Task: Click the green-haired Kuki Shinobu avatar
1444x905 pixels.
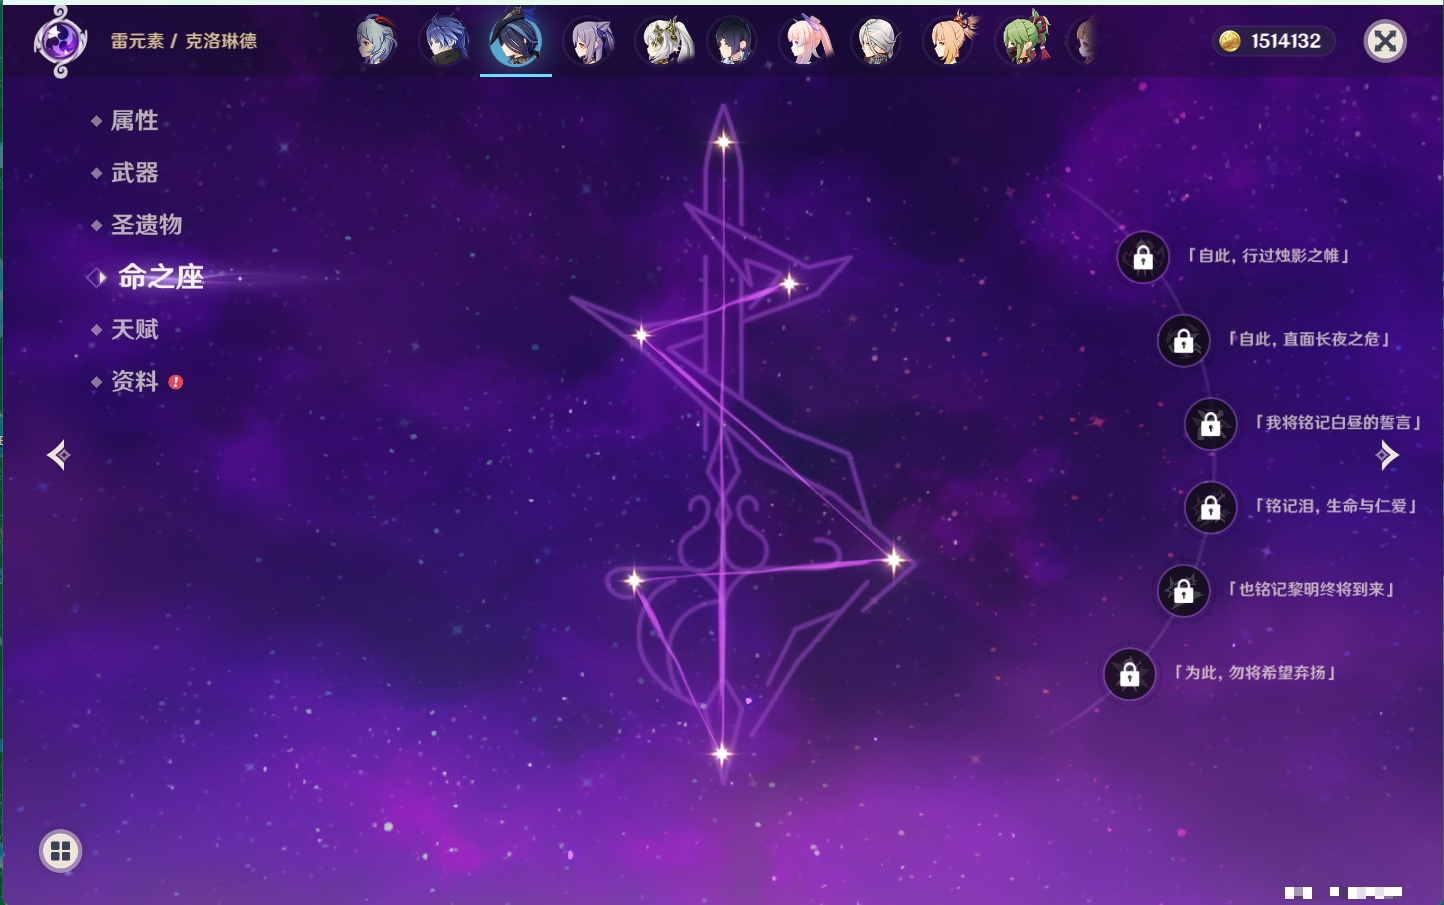Action: point(1024,42)
